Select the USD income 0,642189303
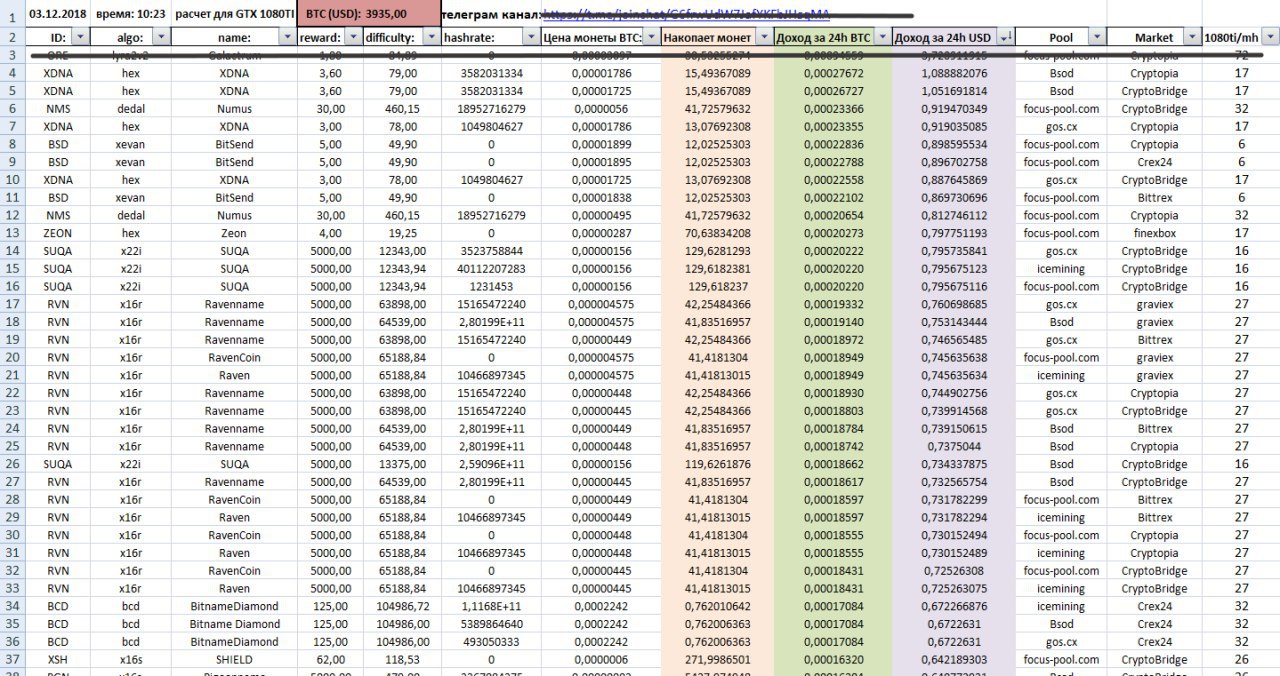Viewport: 1280px width, 676px height. (953, 660)
